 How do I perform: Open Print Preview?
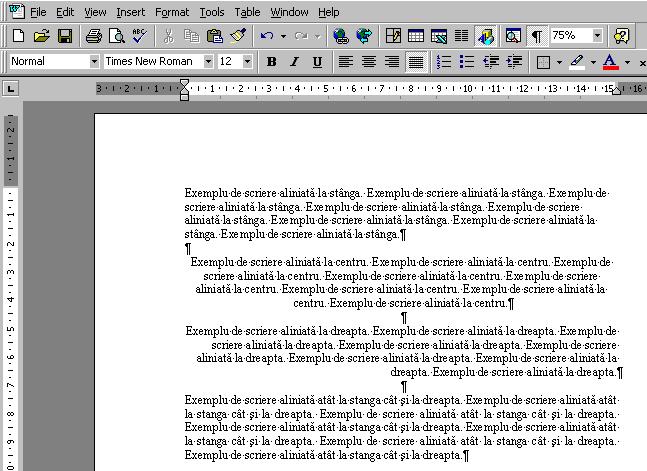click(x=117, y=36)
